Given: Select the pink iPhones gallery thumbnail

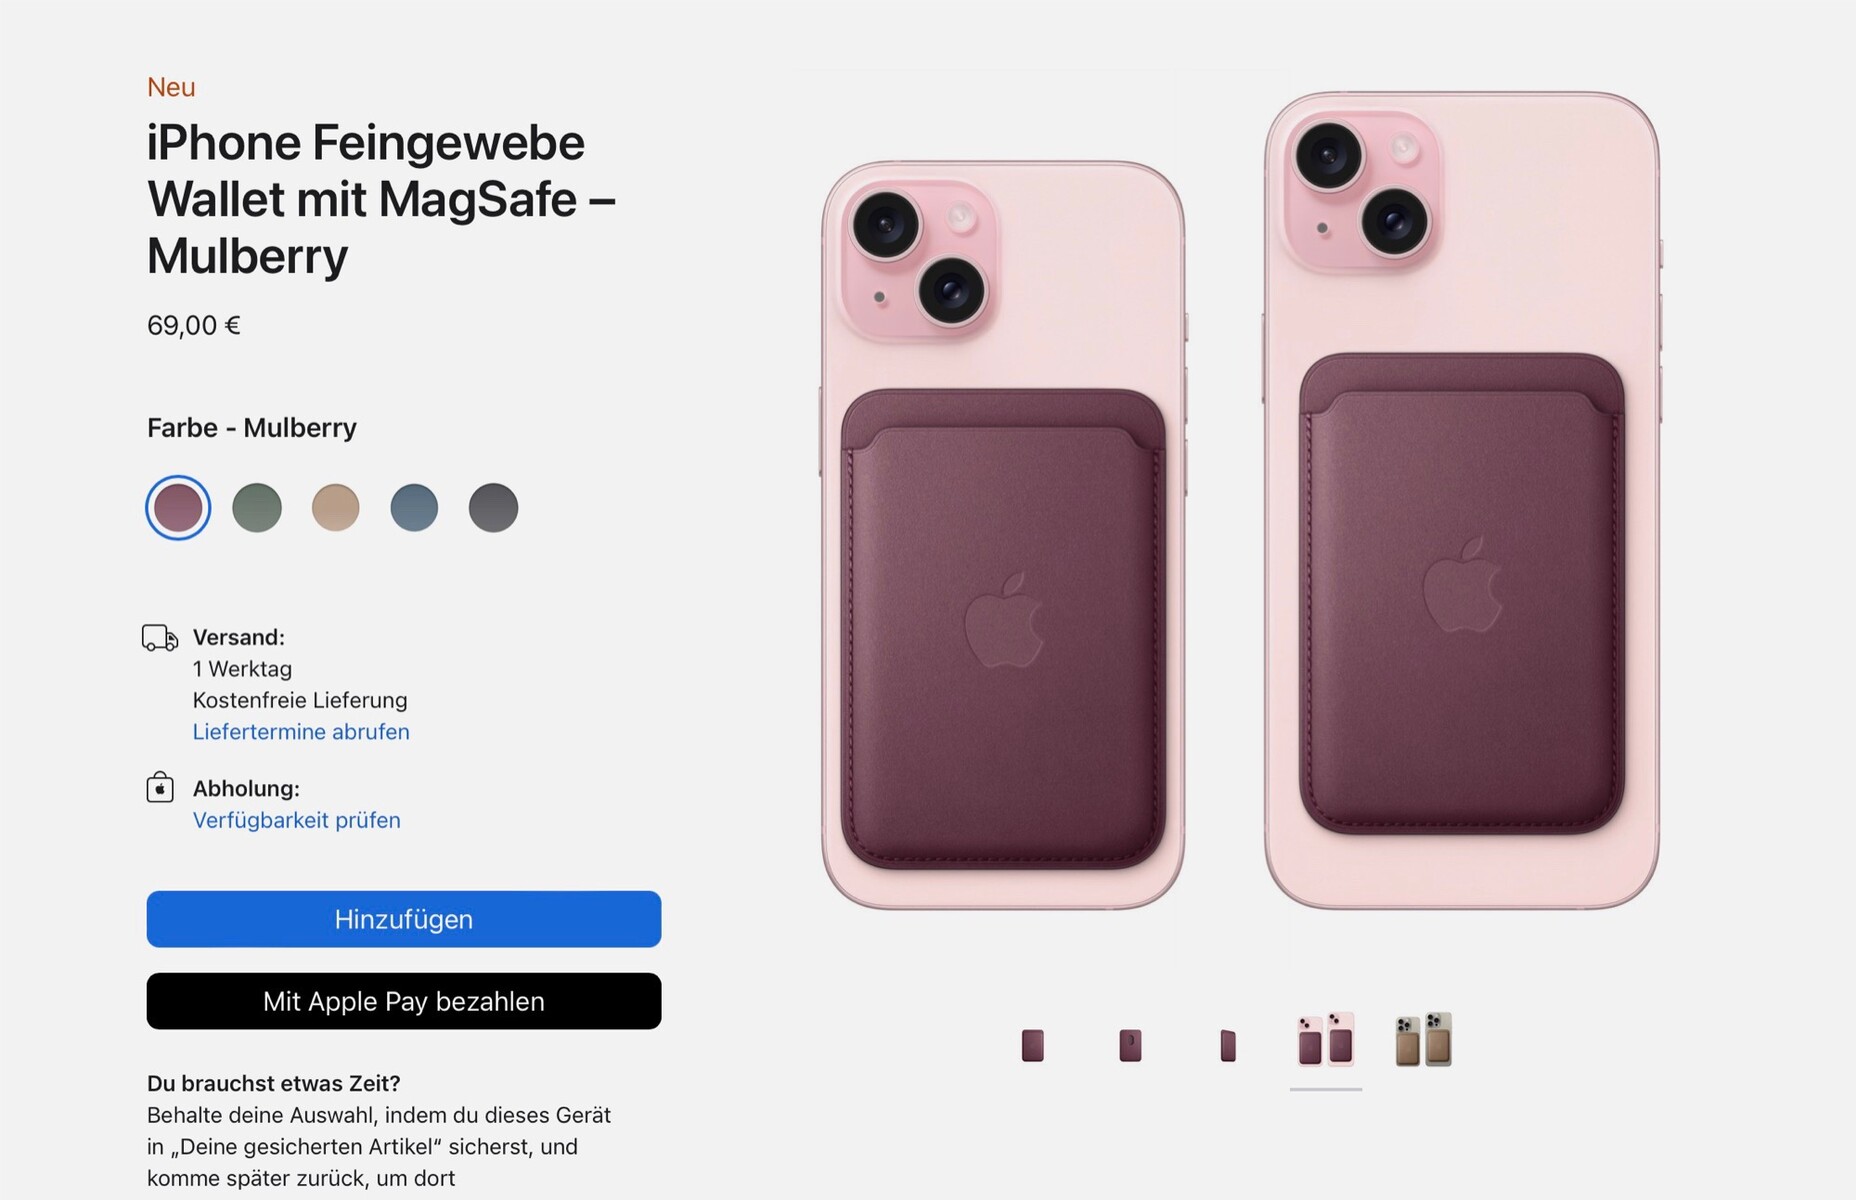Looking at the screenshot, I should pyautogui.click(x=1326, y=1040).
